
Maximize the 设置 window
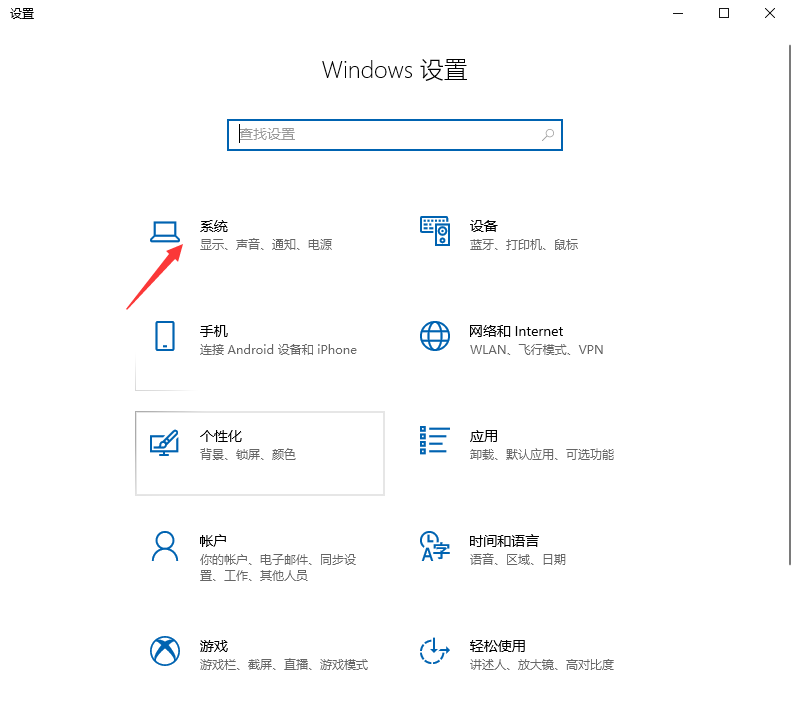tap(724, 13)
